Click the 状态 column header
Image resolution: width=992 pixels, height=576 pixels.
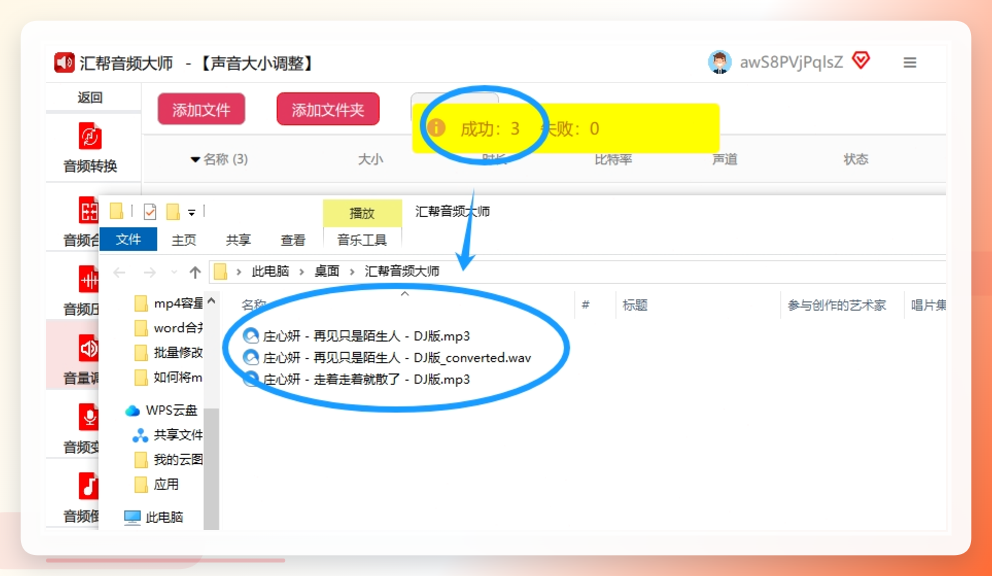coord(855,160)
